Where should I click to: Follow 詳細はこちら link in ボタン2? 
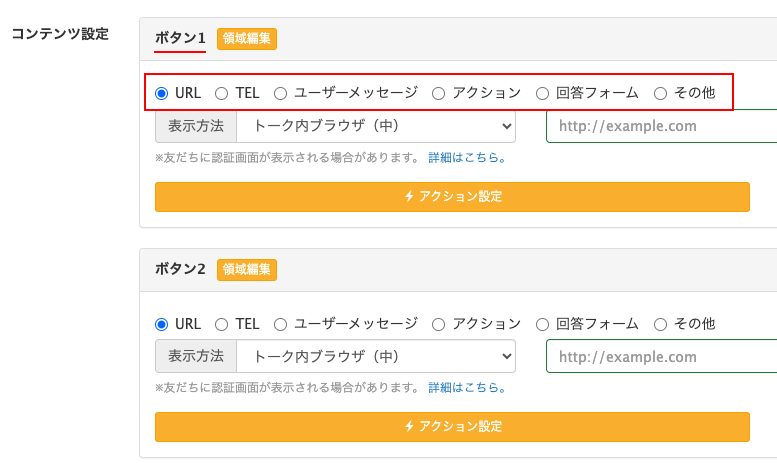pos(467,388)
